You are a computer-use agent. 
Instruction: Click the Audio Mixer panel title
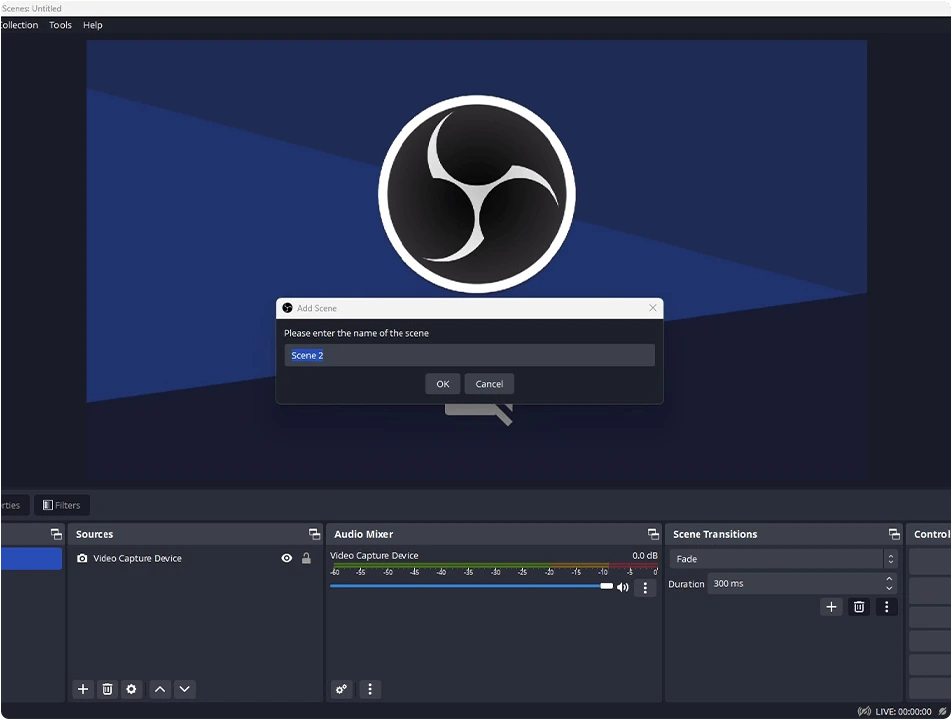click(x=364, y=534)
